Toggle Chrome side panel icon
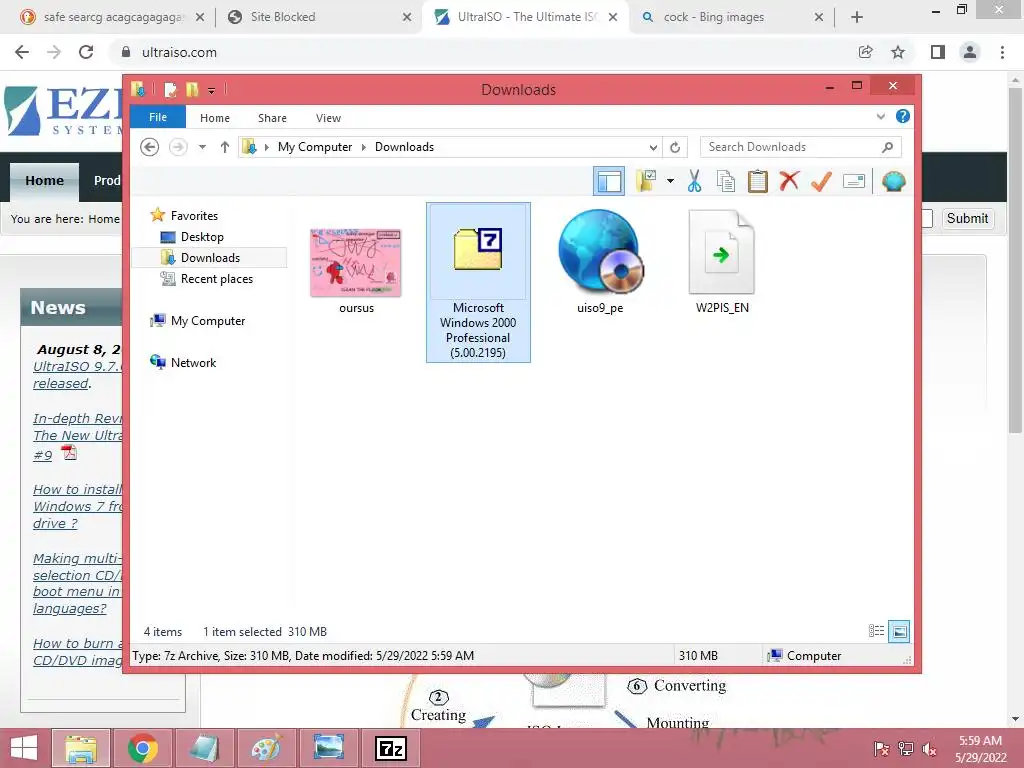The height and width of the screenshot is (768, 1024). click(x=938, y=52)
